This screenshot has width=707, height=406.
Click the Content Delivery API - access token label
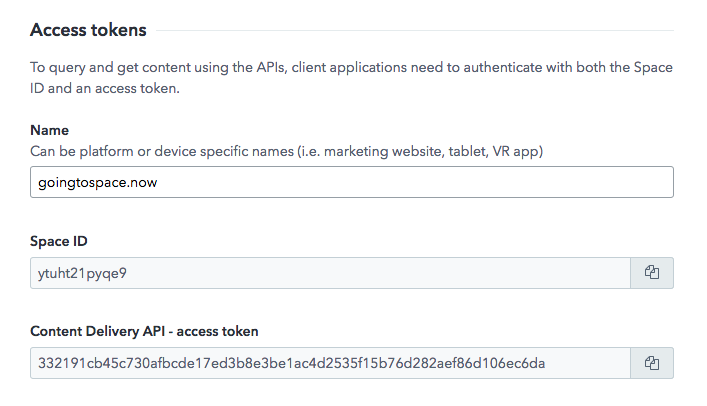coord(144,332)
